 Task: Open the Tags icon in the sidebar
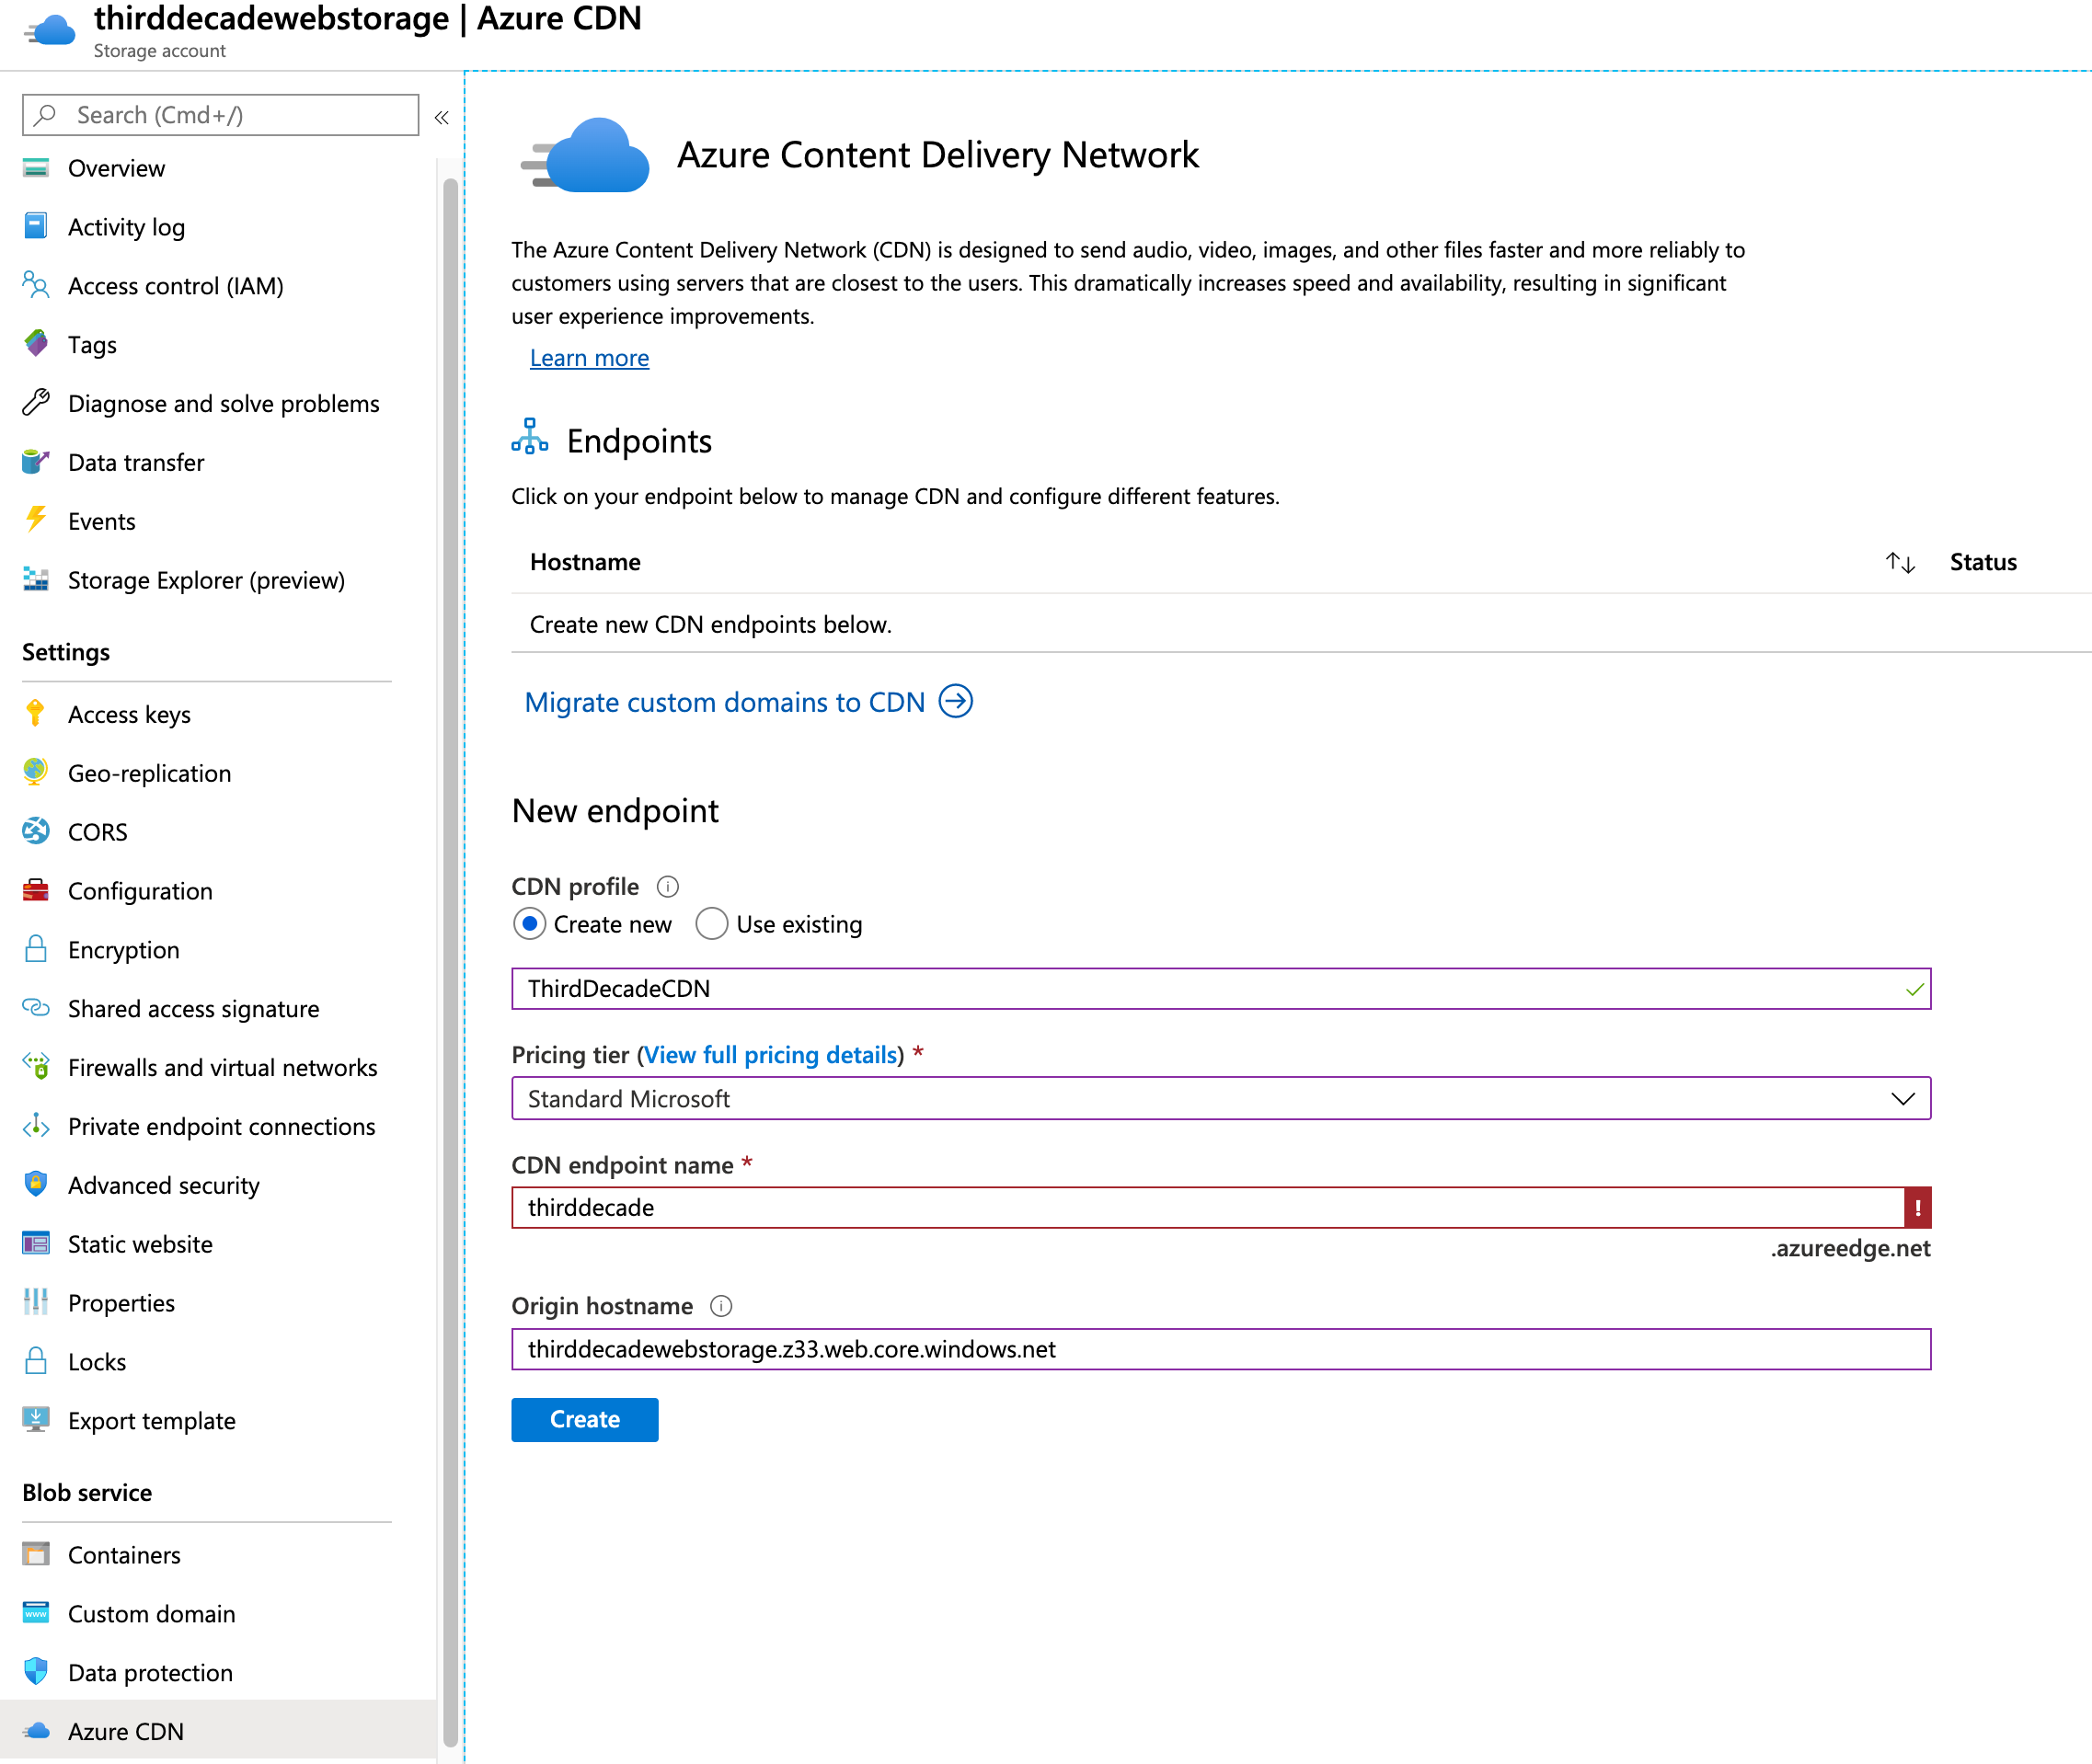[x=36, y=344]
